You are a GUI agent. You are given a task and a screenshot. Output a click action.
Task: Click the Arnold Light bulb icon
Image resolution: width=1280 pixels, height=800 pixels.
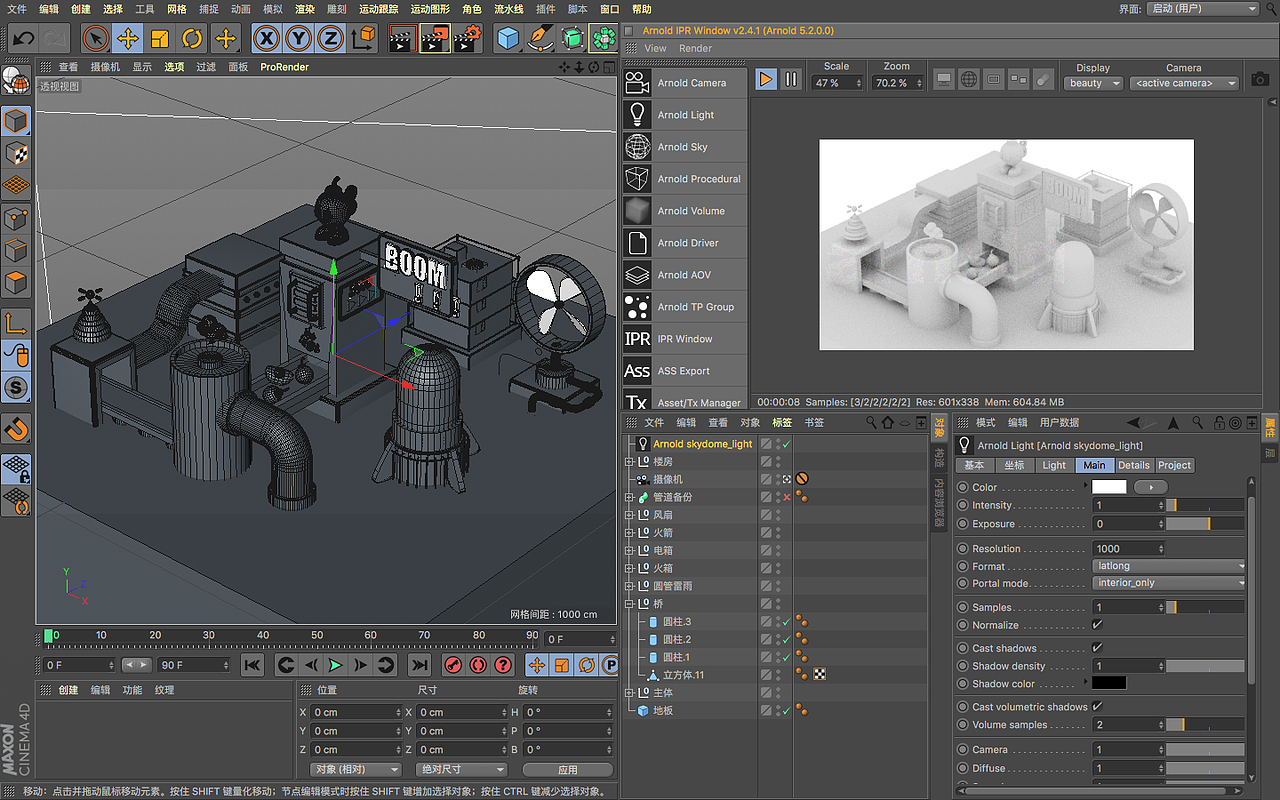pos(637,115)
